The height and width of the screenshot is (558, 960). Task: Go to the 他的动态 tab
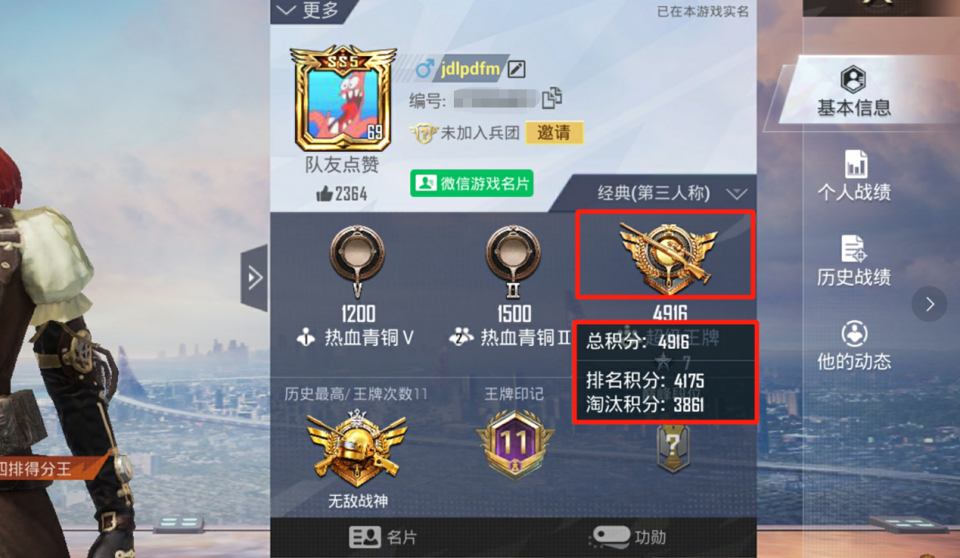click(854, 345)
